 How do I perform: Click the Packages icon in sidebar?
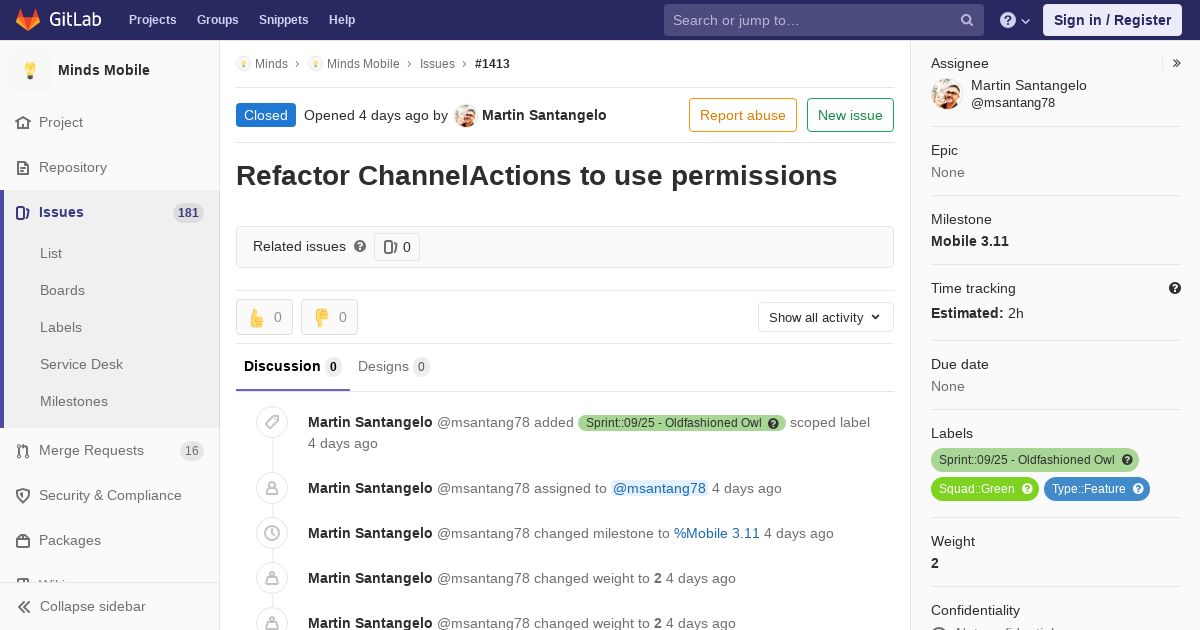point(23,541)
